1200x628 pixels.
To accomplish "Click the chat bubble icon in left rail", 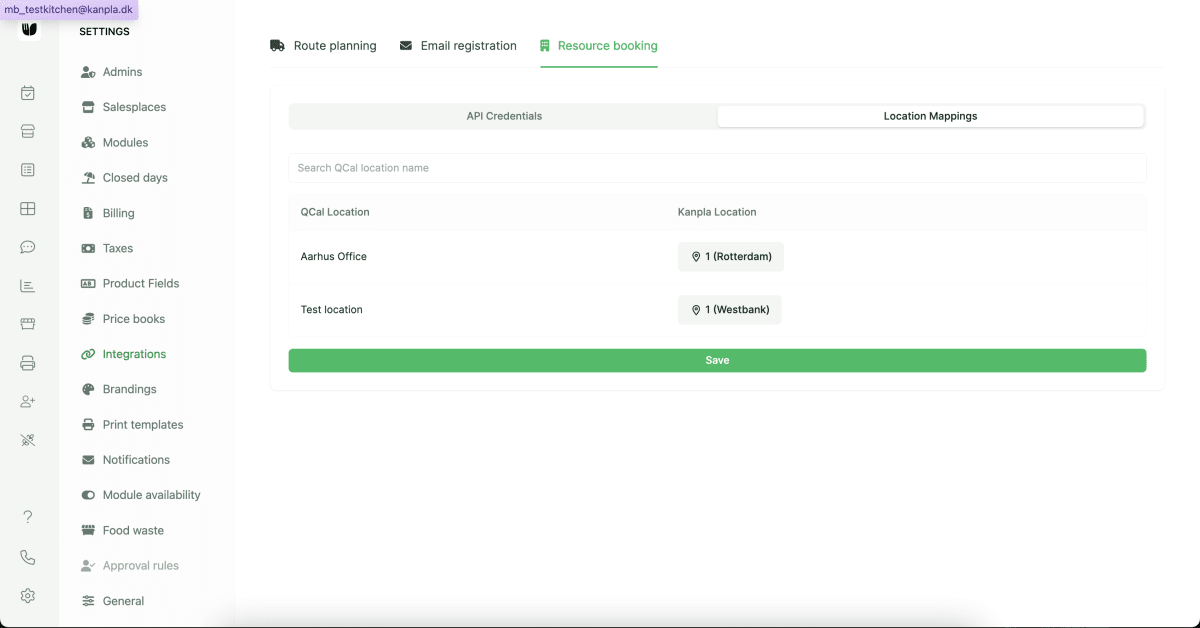I will pyautogui.click(x=28, y=247).
